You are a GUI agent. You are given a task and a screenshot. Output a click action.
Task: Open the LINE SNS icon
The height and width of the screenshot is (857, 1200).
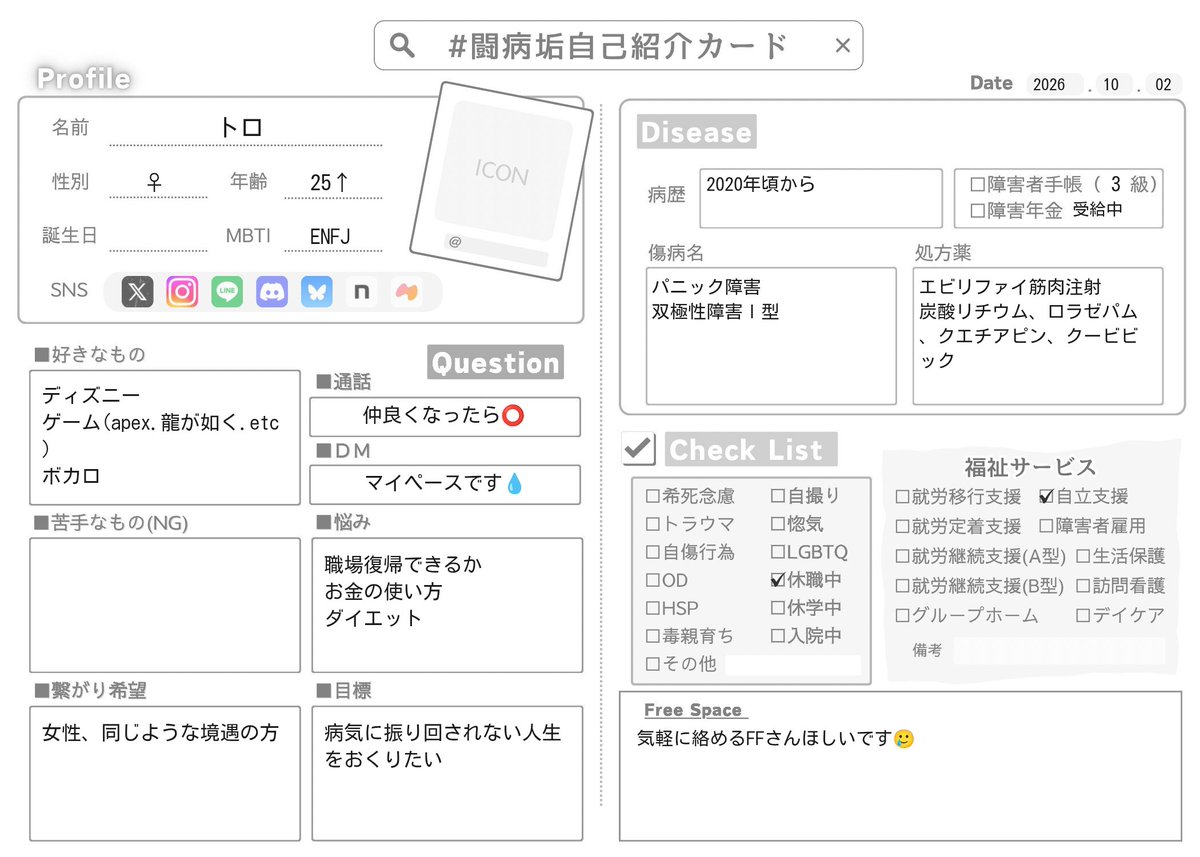coord(227,291)
